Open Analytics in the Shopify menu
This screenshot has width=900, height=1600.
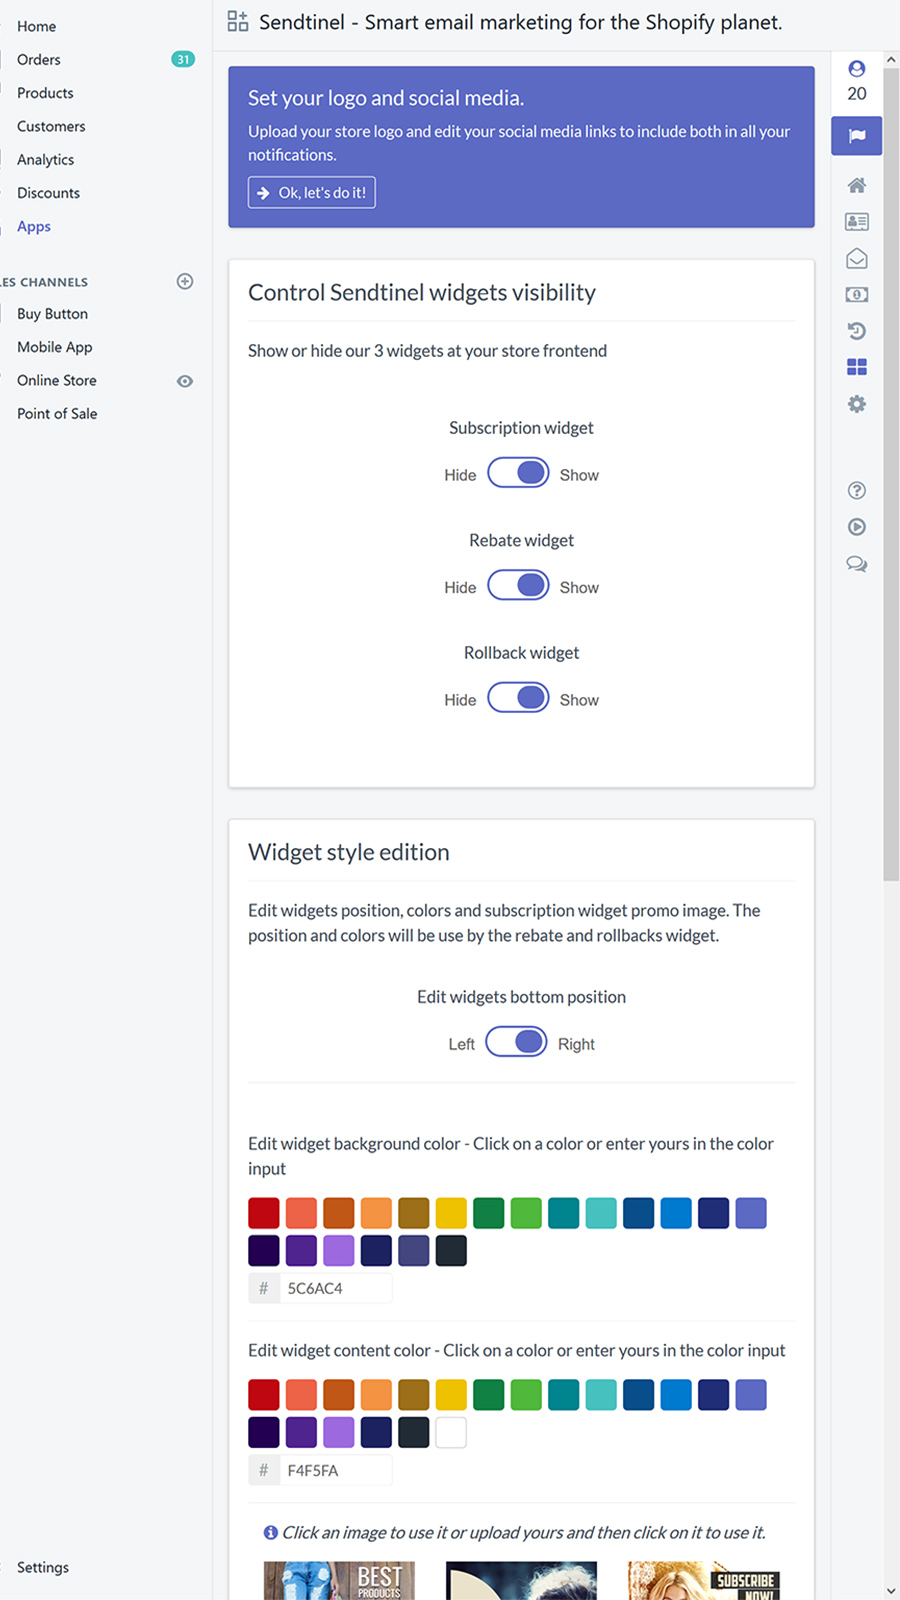45,160
